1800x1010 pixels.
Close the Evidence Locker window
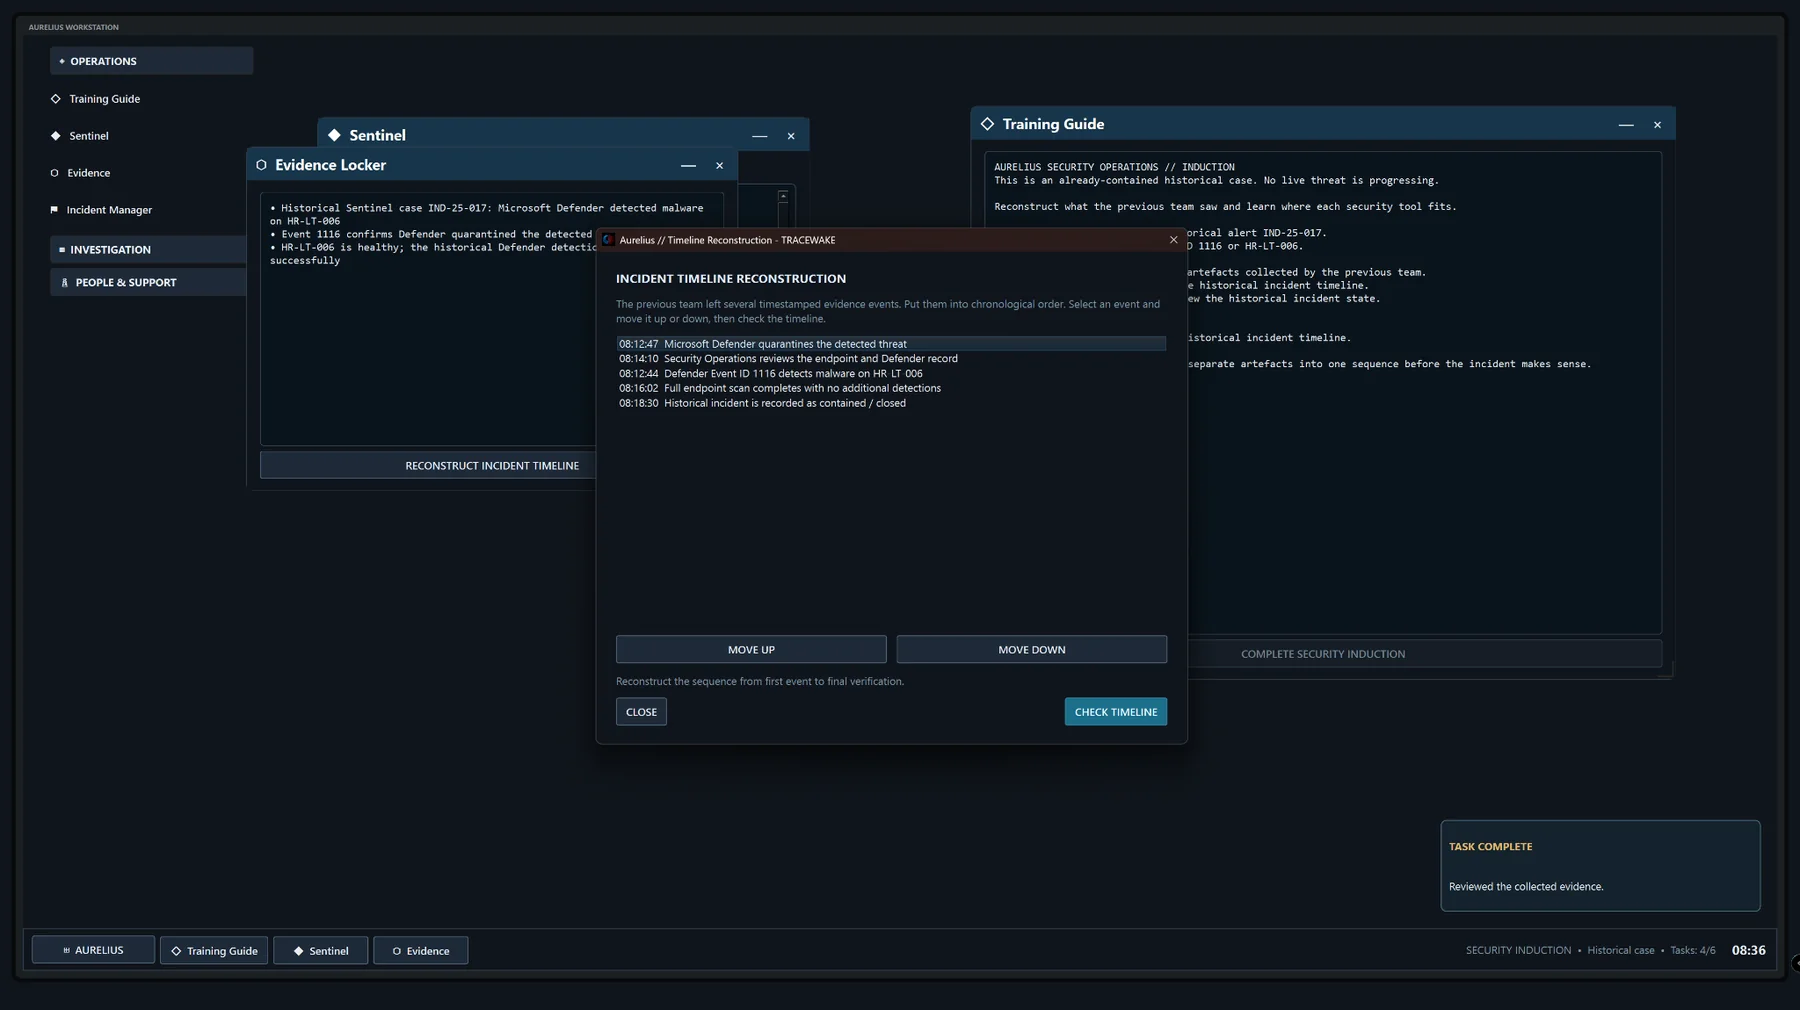(719, 166)
